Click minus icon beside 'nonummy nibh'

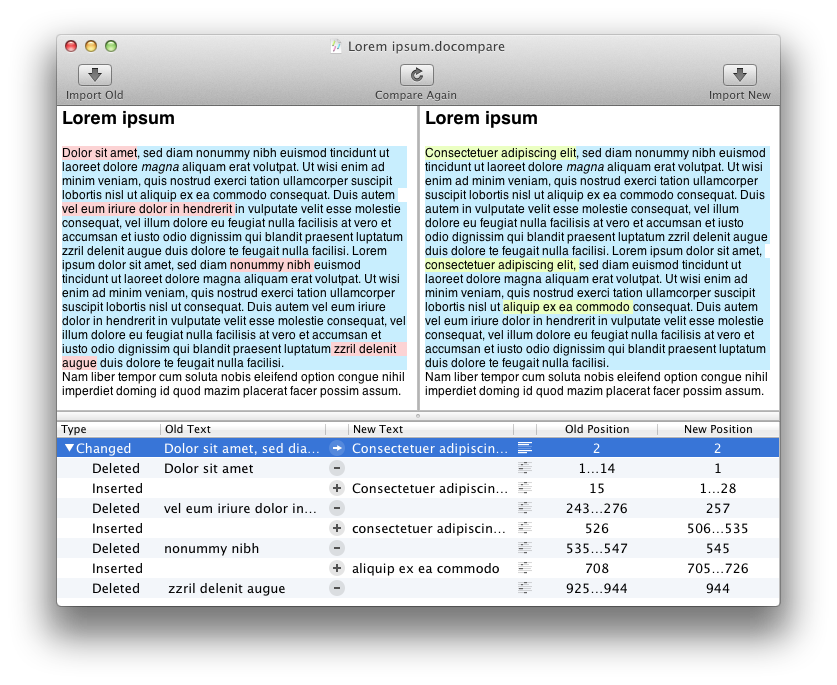pos(337,549)
